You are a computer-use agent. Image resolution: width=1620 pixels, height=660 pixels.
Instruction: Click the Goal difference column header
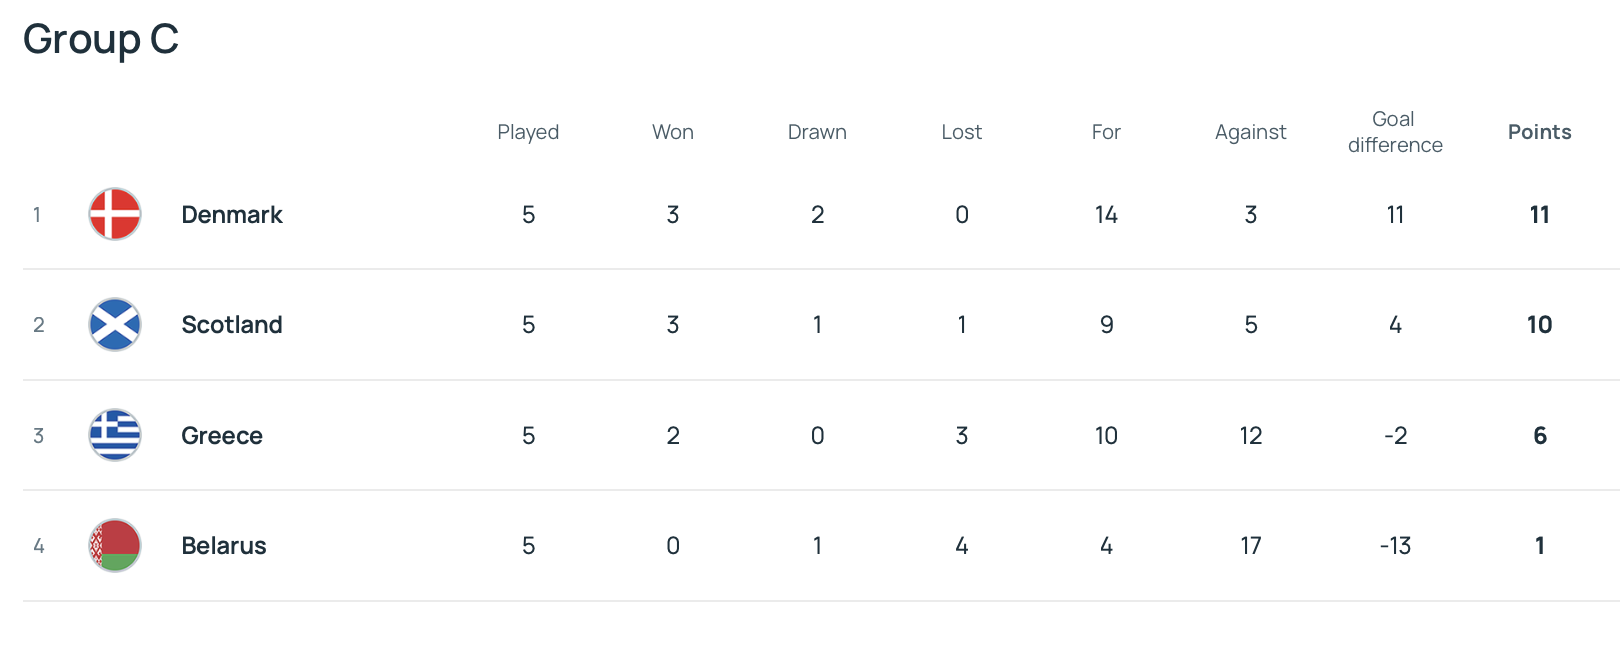pos(1395,132)
